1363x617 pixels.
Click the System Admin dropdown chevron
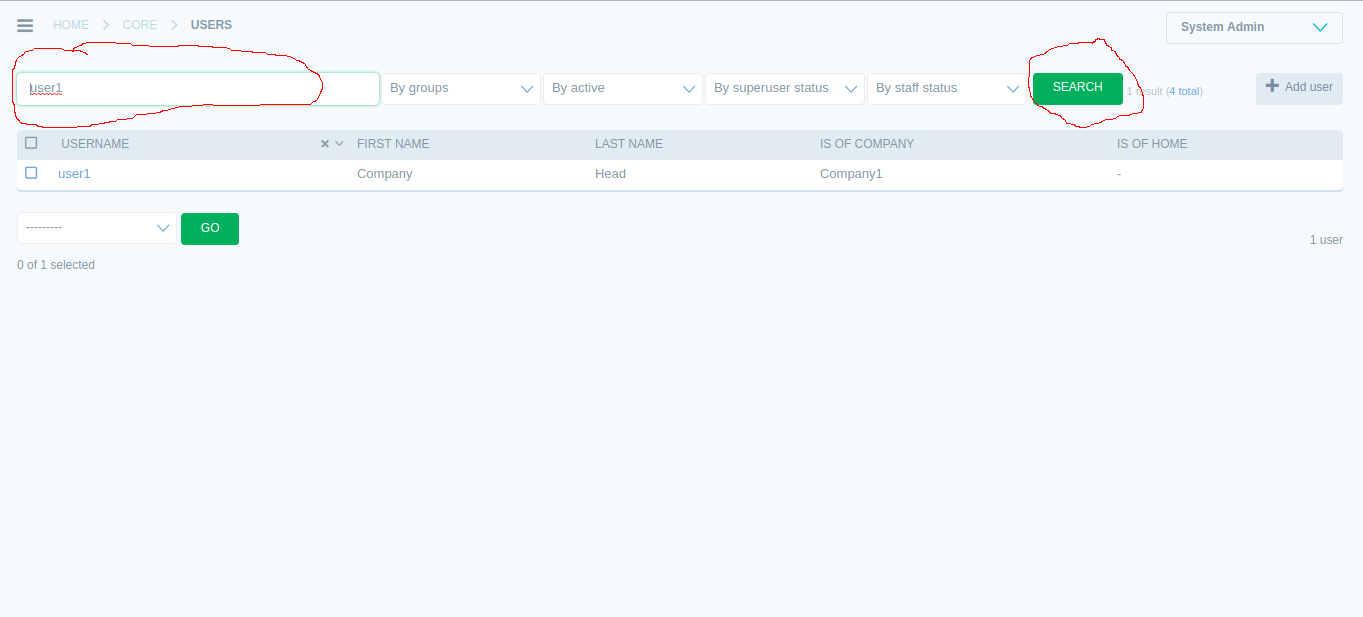tap(1321, 28)
